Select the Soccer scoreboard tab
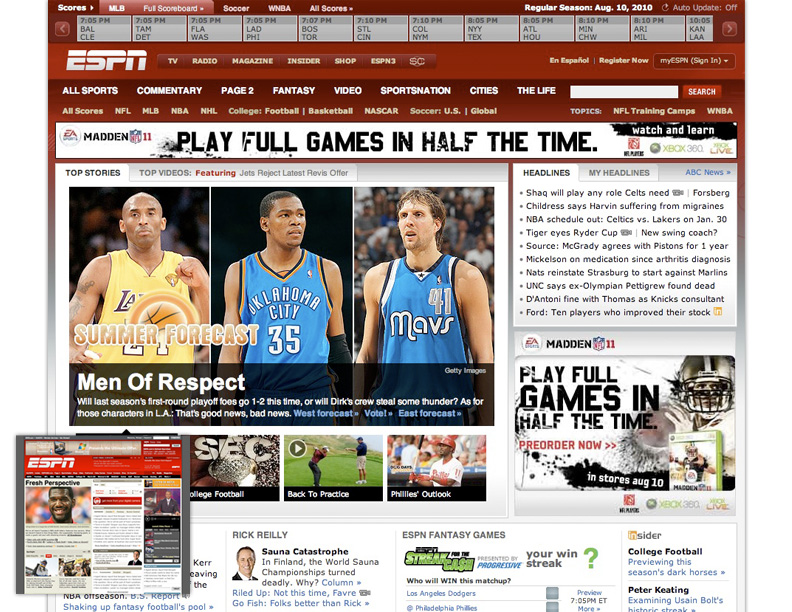 pos(236,8)
